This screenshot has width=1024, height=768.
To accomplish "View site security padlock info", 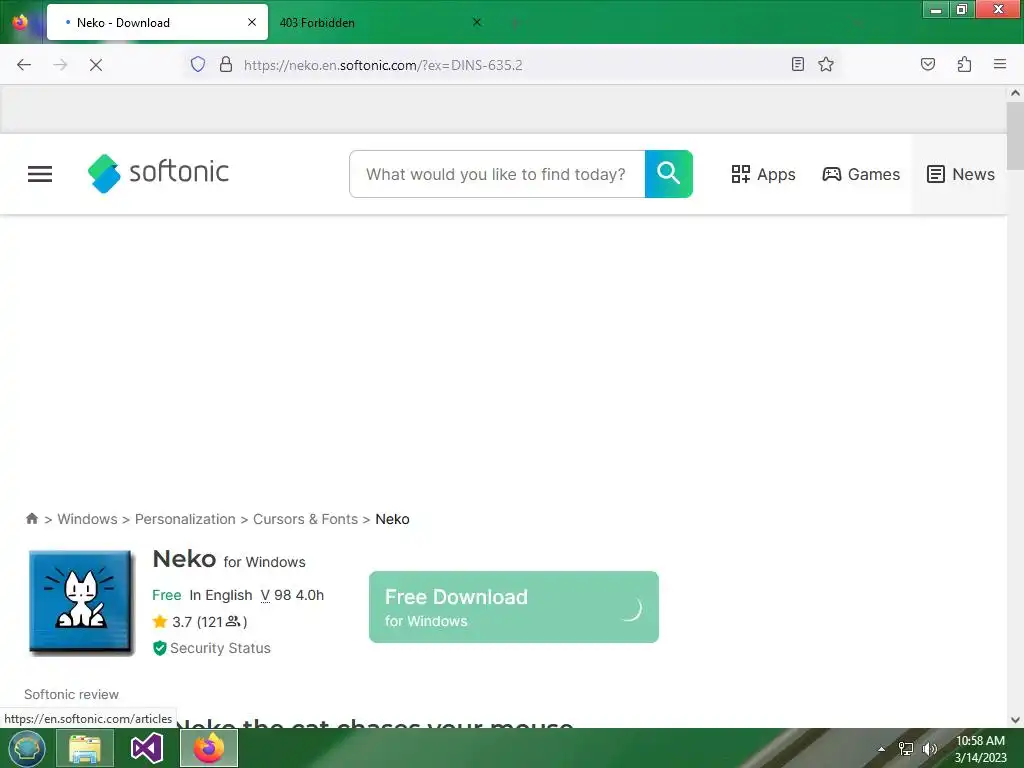I will tap(225, 64).
